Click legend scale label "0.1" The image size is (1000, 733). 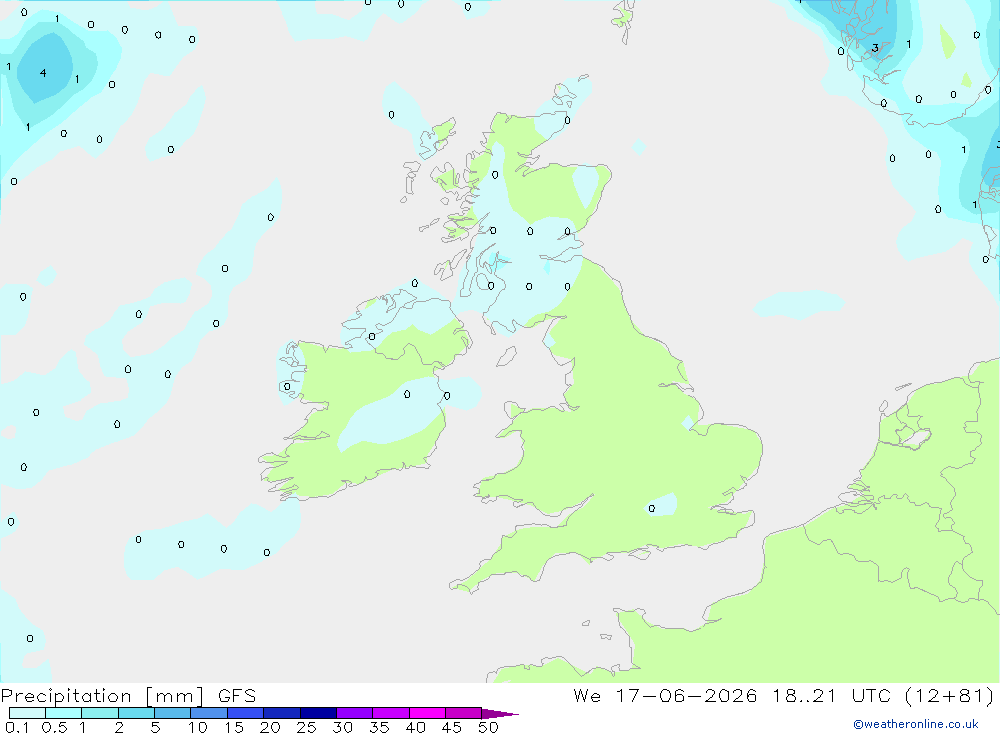pos(17,727)
